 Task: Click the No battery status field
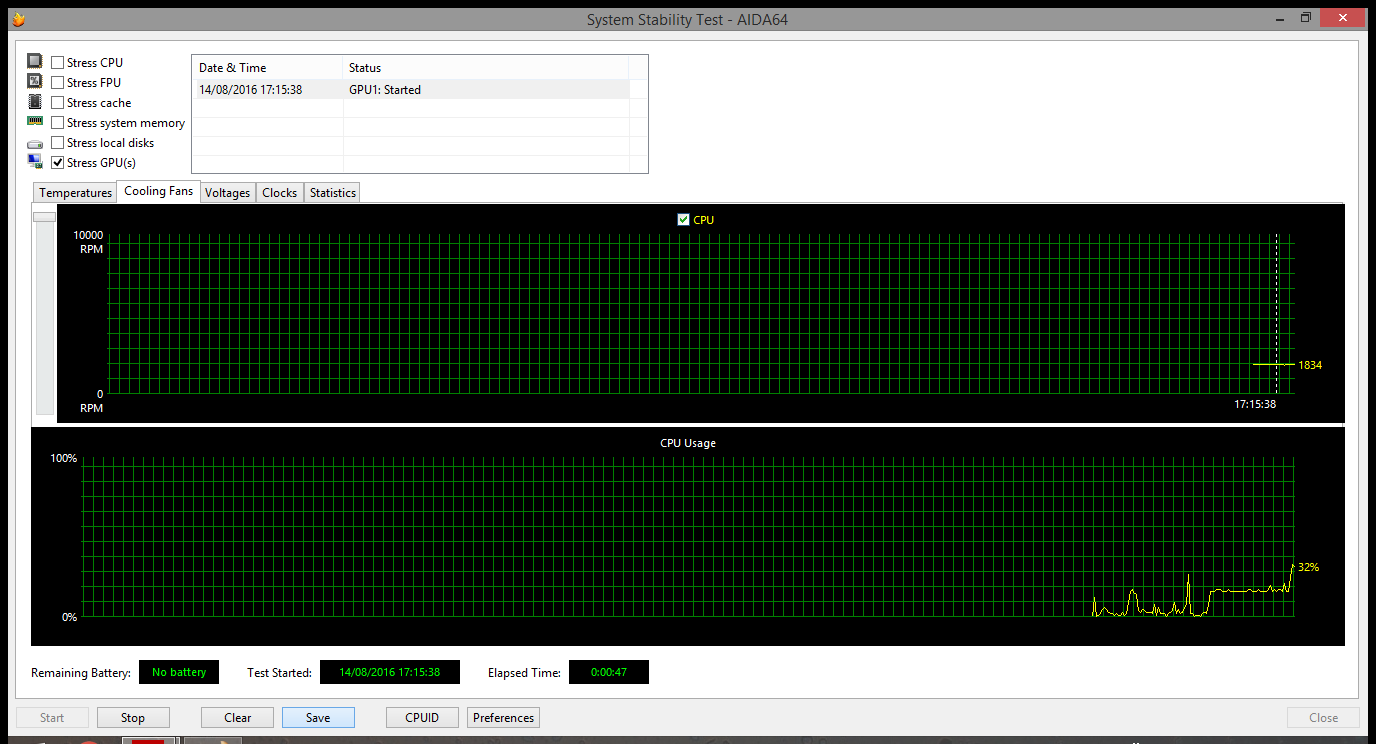(179, 672)
